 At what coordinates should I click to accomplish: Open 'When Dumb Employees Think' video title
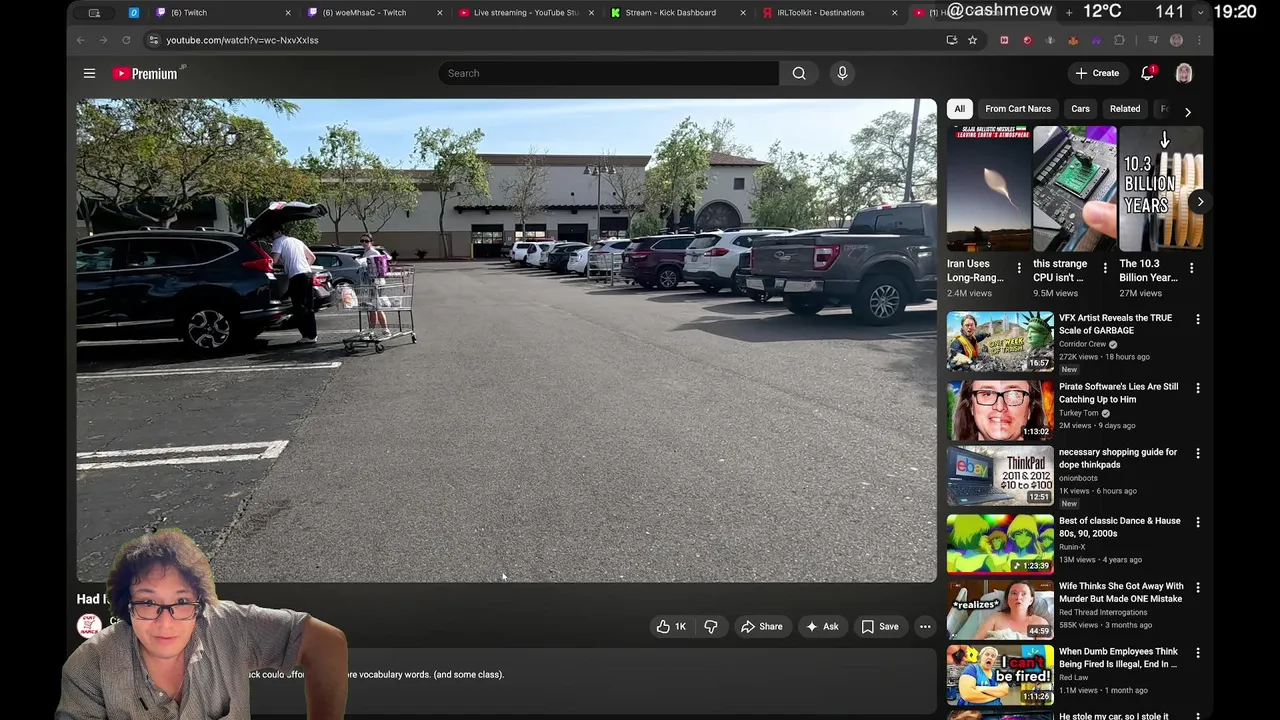point(1118,658)
